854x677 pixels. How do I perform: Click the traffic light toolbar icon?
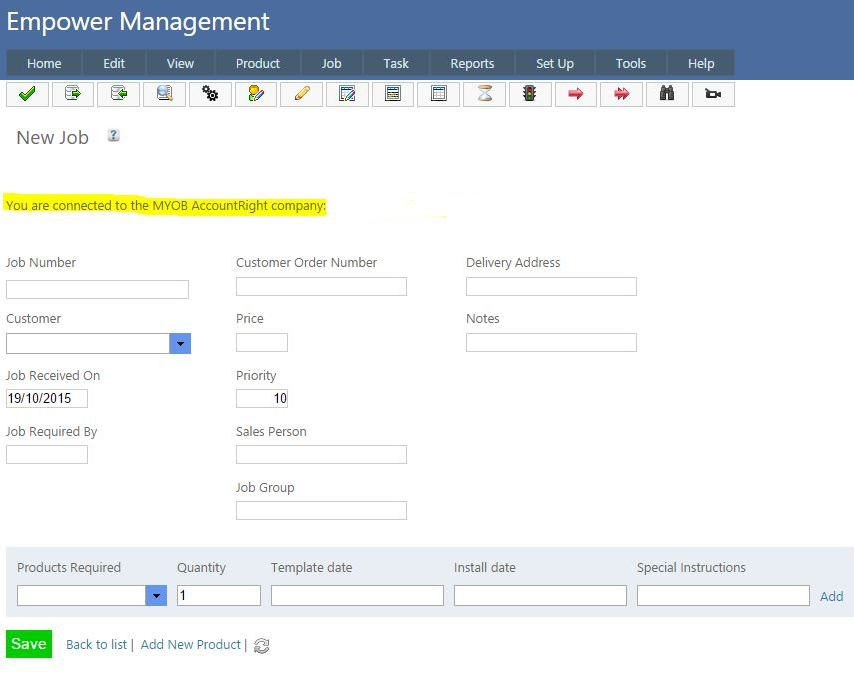pyautogui.click(x=530, y=94)
